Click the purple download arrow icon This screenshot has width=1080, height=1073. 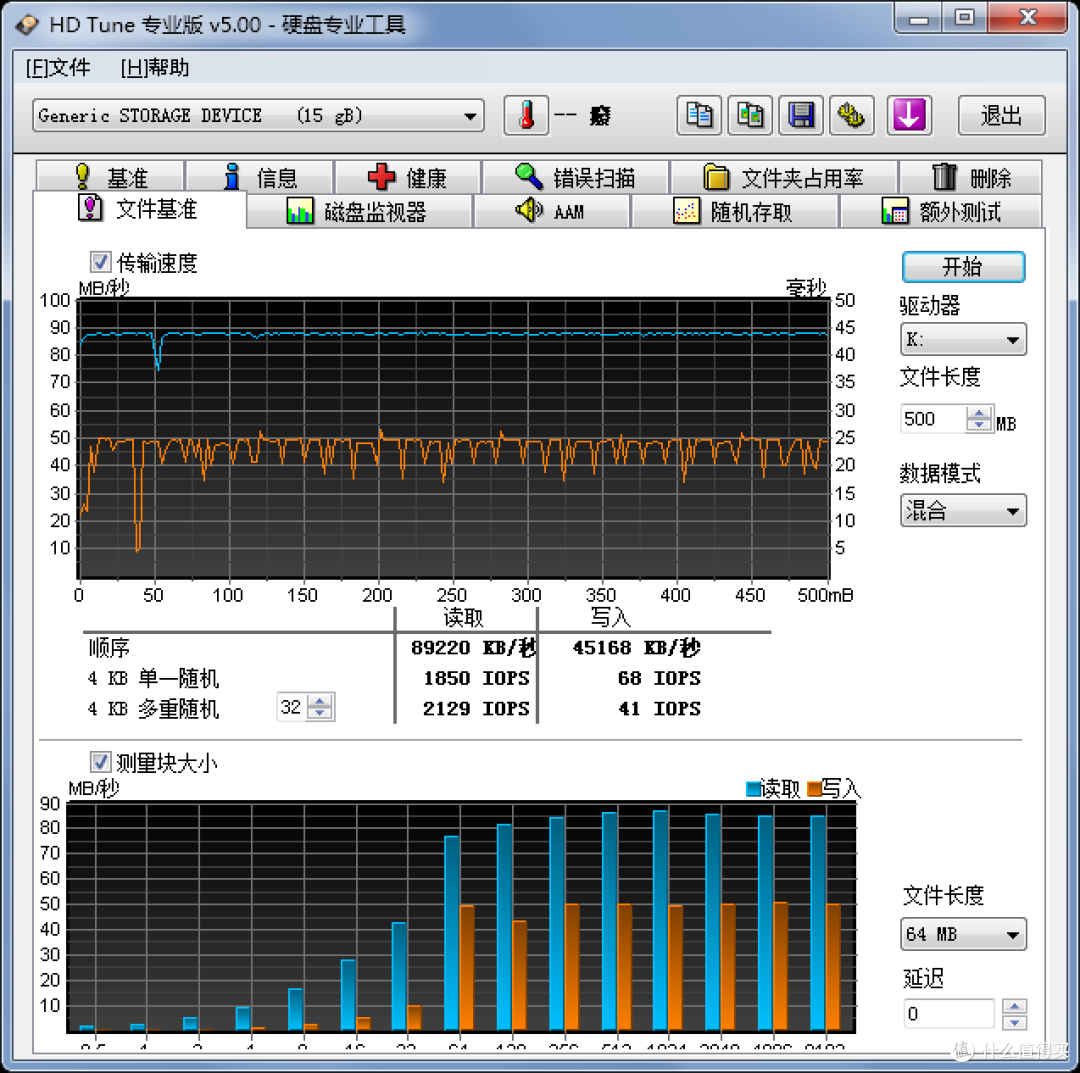(908, 115)
